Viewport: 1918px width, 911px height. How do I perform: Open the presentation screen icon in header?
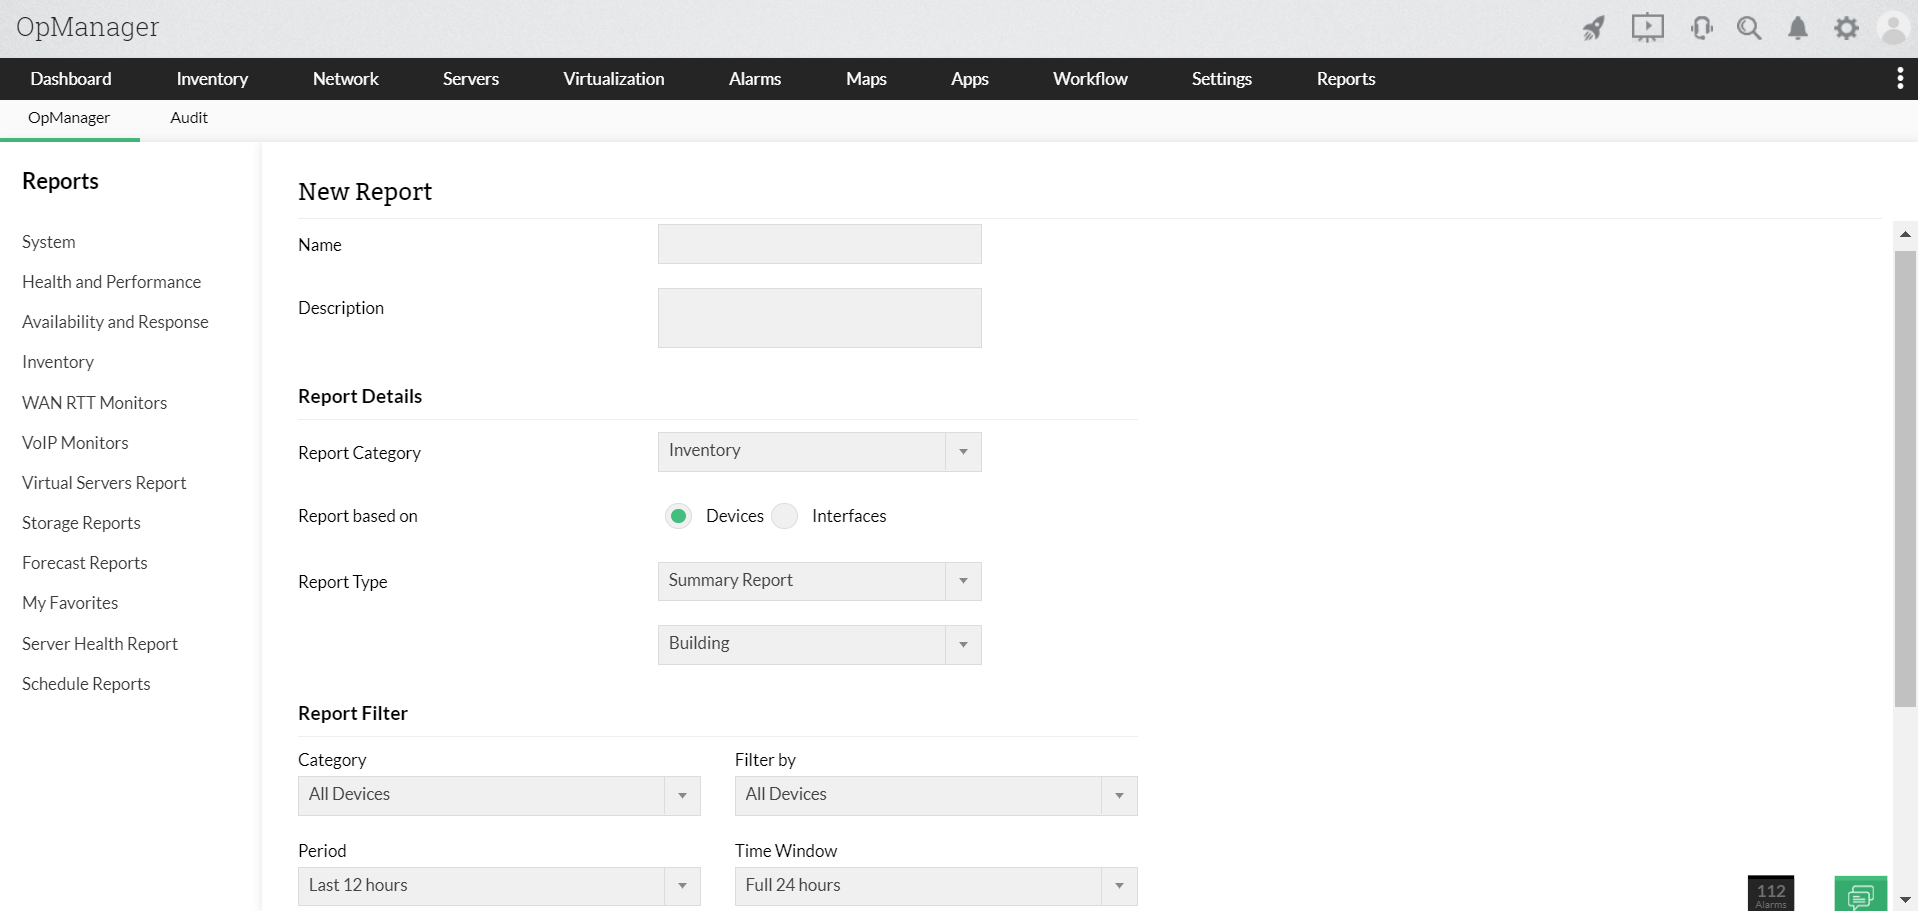(1647, 28)
